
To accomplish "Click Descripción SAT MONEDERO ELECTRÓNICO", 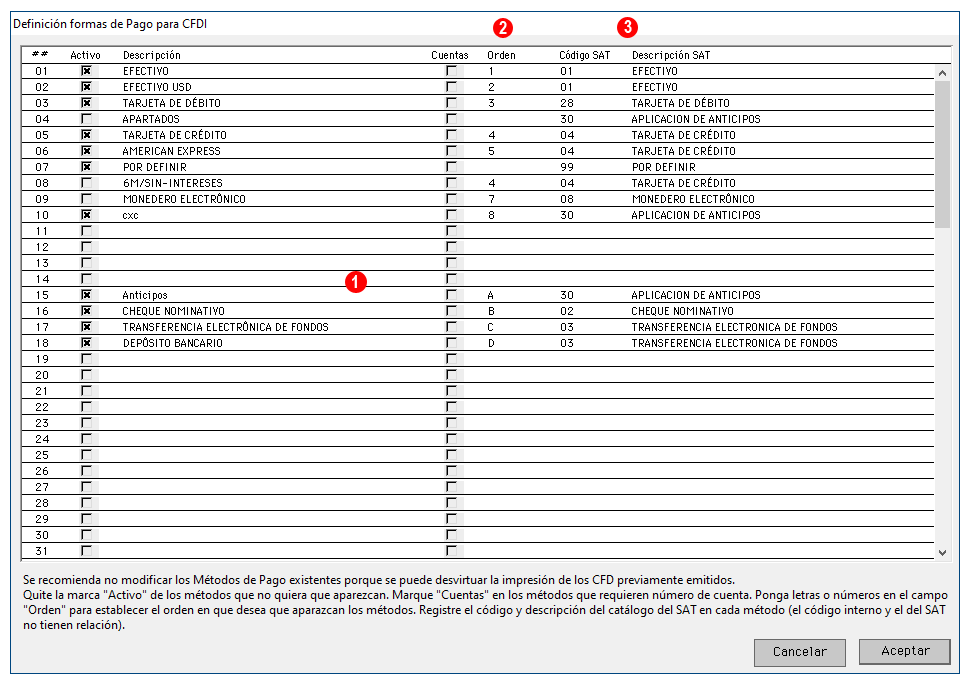I will 693,199.
